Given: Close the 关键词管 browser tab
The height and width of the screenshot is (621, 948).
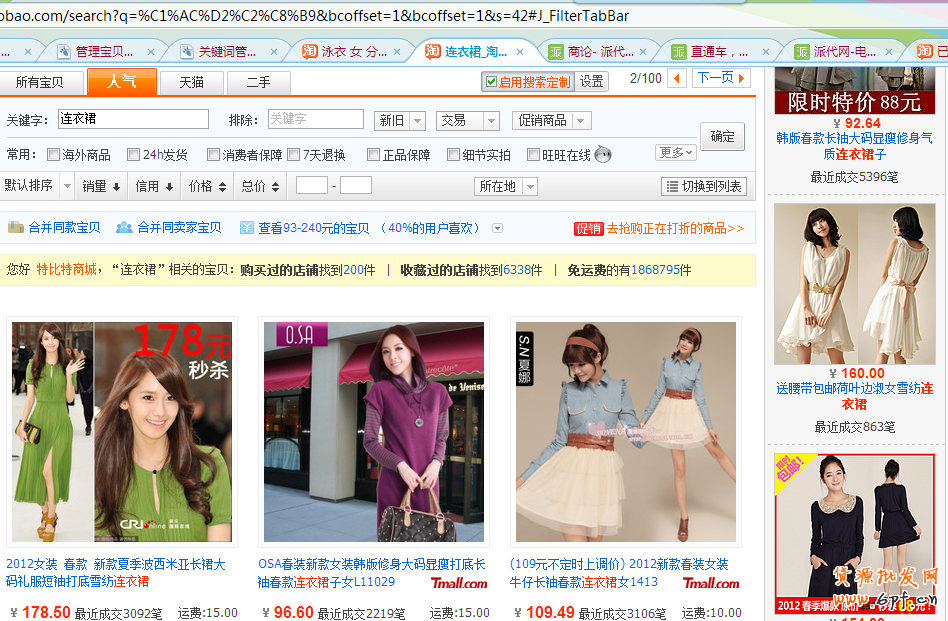Looking at the screenshot, I should coord(274,52).
